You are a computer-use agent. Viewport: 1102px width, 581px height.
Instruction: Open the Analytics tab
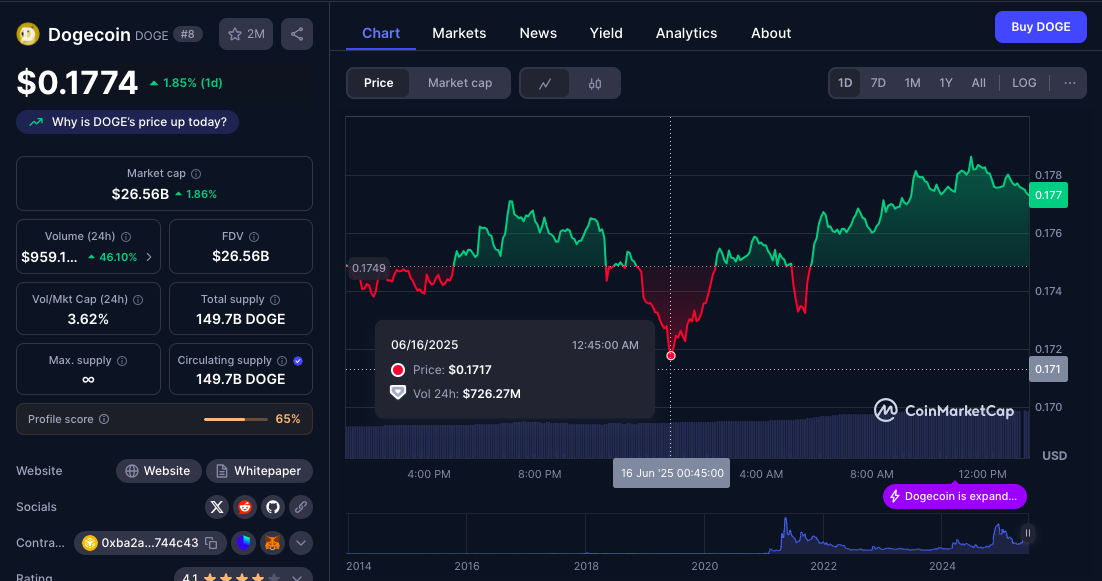(x=686, y=33)
